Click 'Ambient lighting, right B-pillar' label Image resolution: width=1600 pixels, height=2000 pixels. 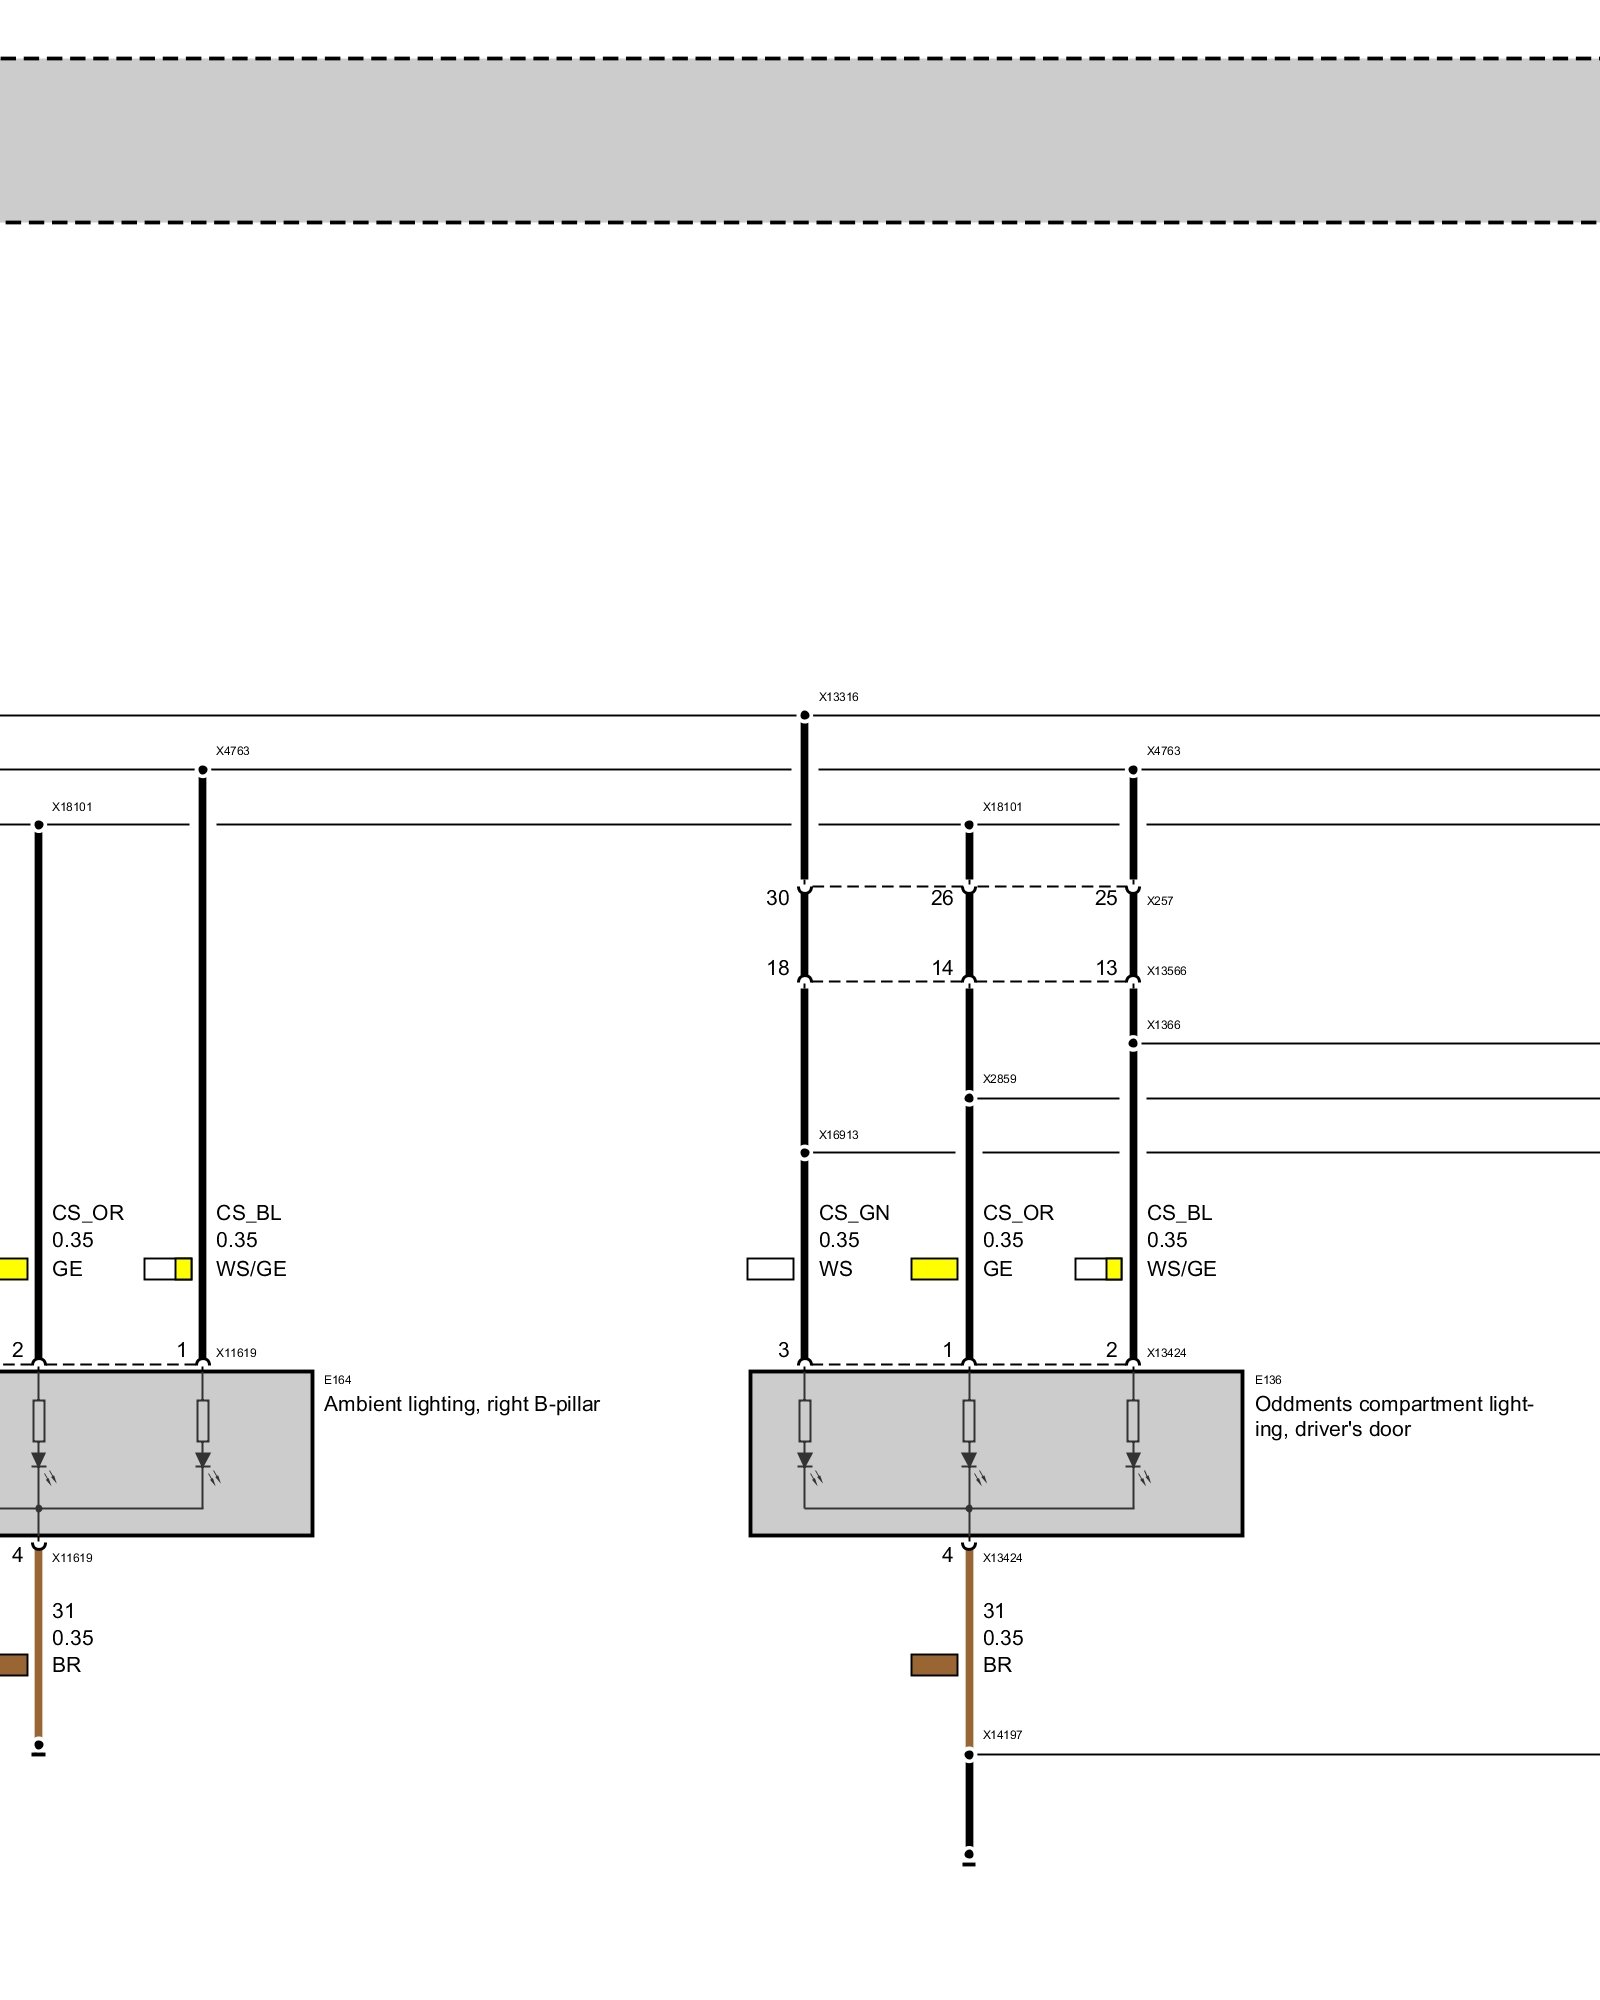[462, 1404]
